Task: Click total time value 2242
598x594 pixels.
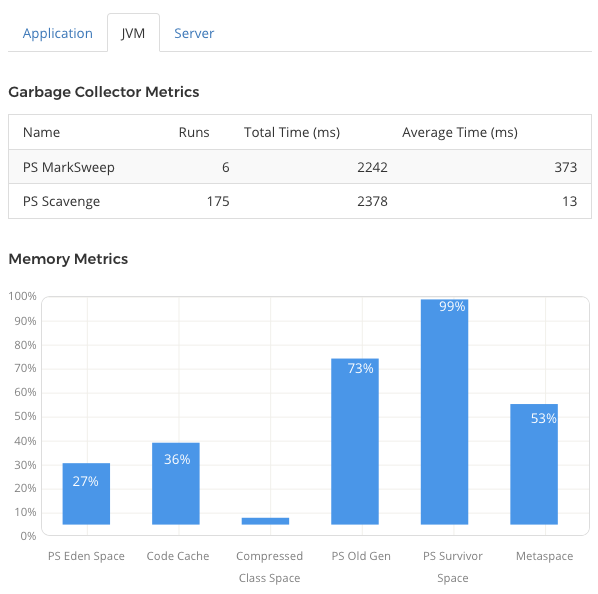Action: tap(372, 167)
